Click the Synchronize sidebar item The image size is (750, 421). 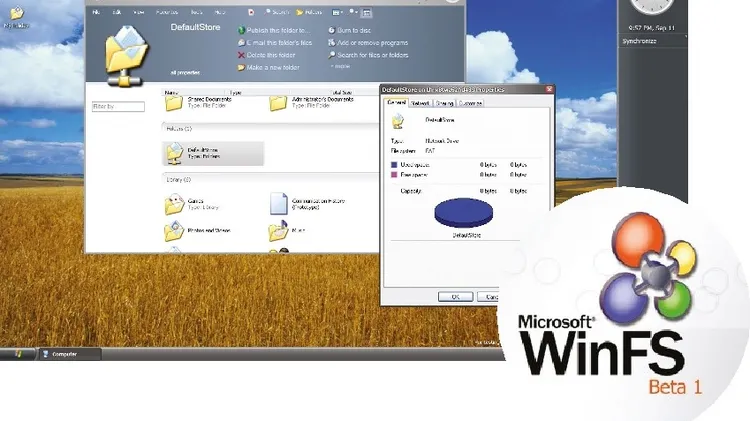639,41
